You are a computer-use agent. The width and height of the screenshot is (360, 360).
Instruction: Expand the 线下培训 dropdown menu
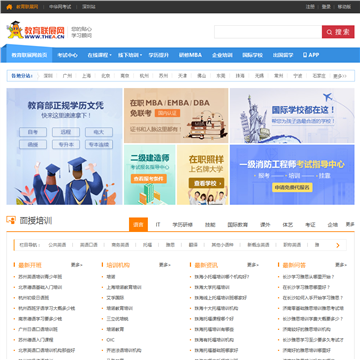(x=130, y=55)
